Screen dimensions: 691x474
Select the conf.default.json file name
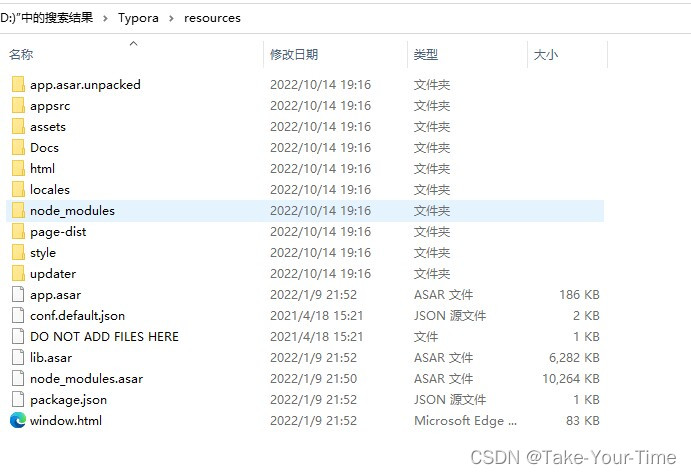[x=78, y=316]
